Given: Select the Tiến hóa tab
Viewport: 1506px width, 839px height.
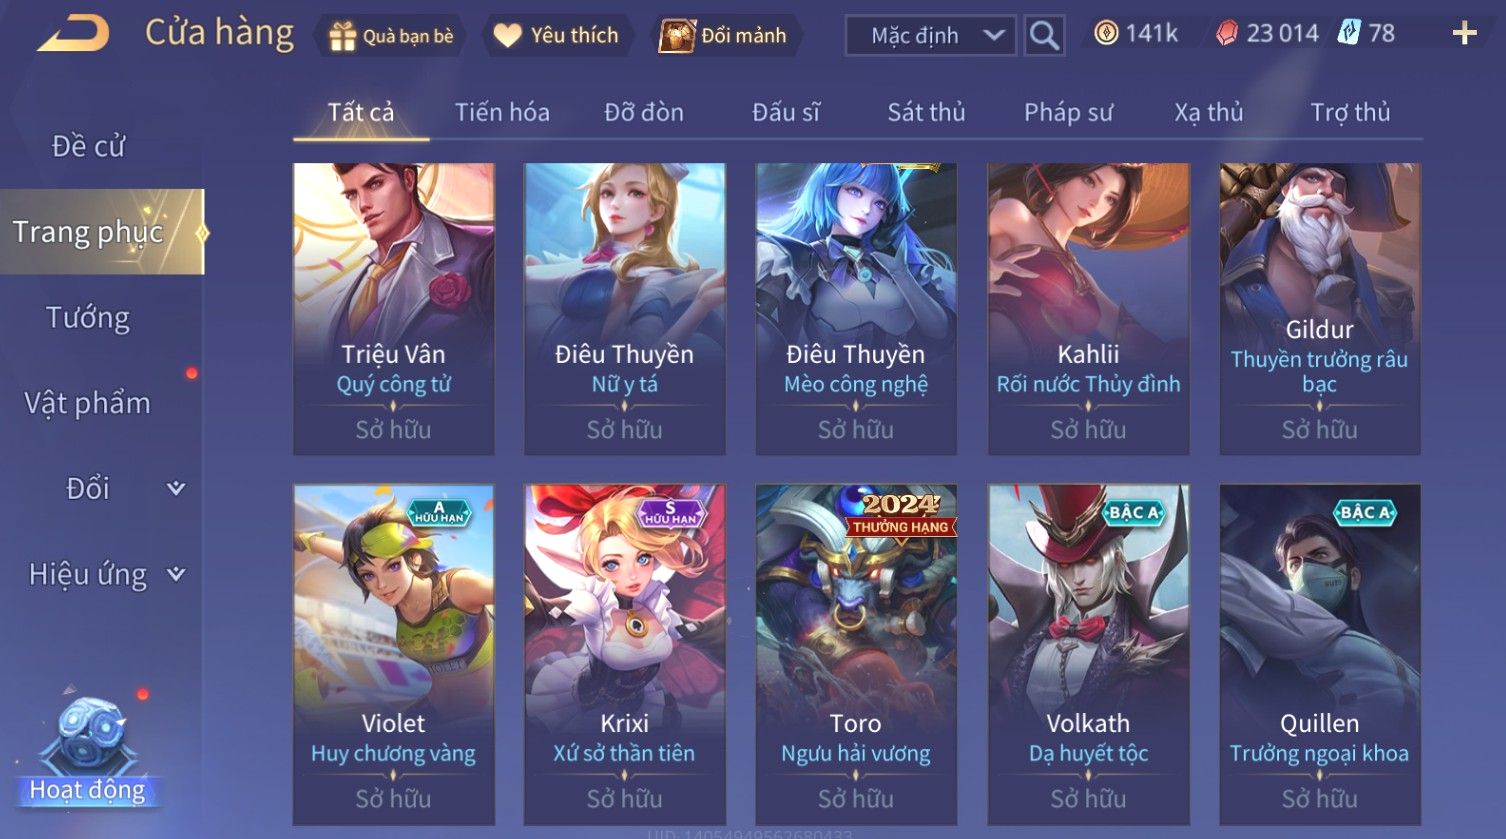Looking at the screenshot, I should (502, 112).
